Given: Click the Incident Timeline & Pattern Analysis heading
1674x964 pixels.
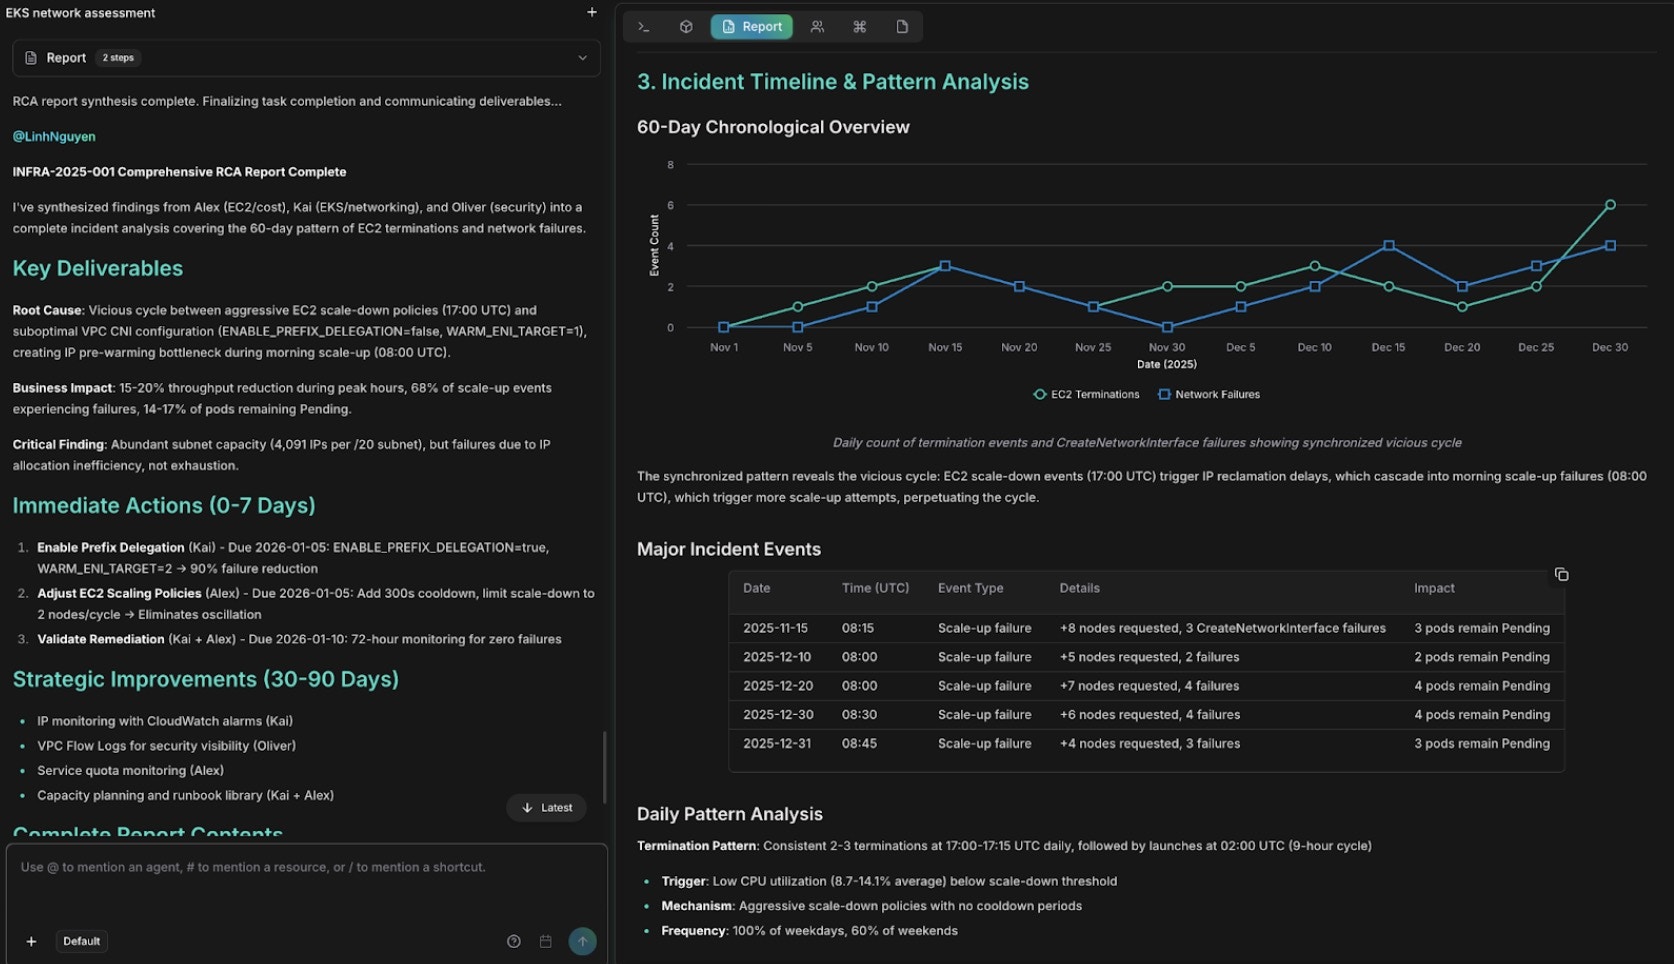Looking at the screenshot, I should 833,82.
